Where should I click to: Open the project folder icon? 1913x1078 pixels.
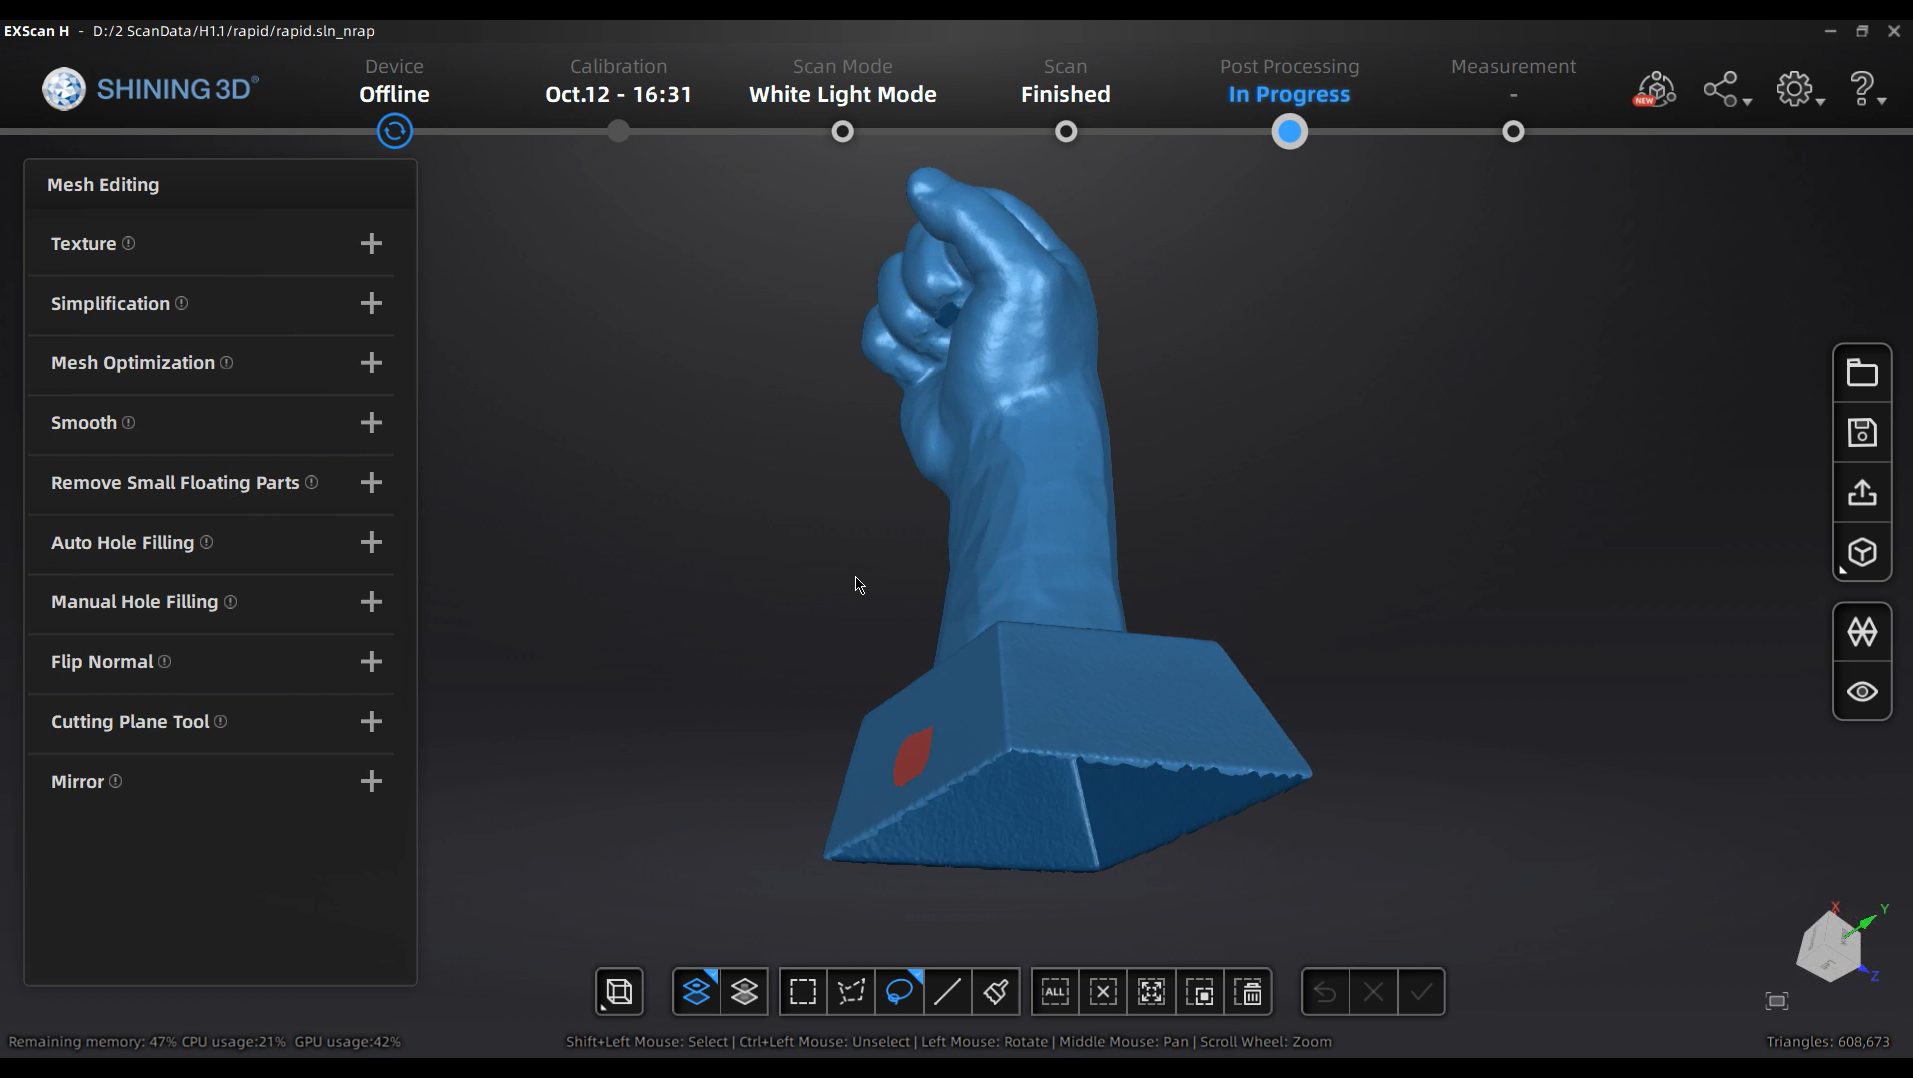click(1862, 371)
